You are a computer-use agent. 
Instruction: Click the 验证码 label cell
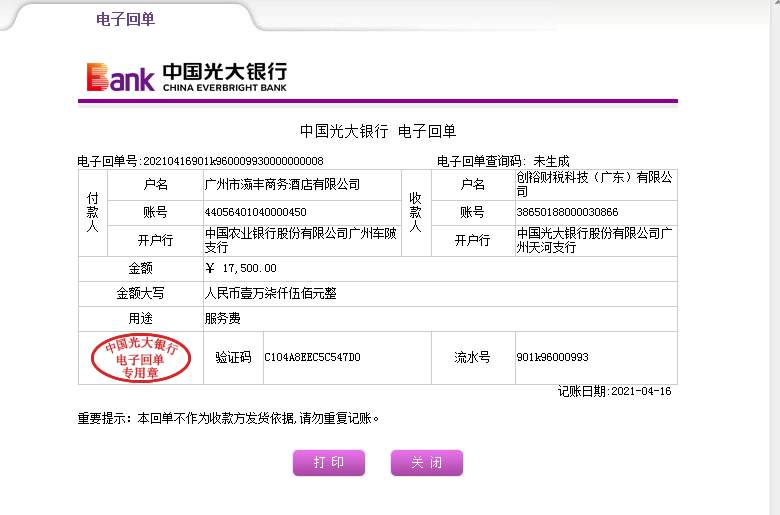coord(233,357)
